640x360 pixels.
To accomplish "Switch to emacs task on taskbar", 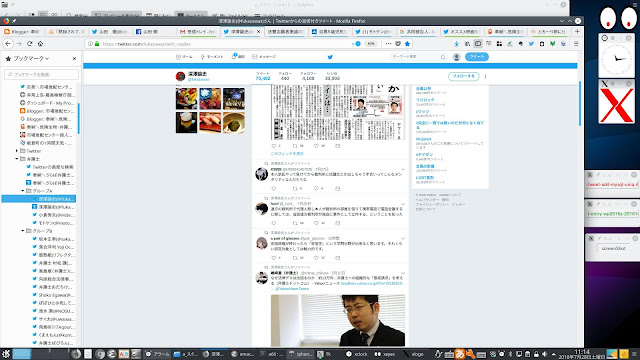I will click(x=242, y=354).
